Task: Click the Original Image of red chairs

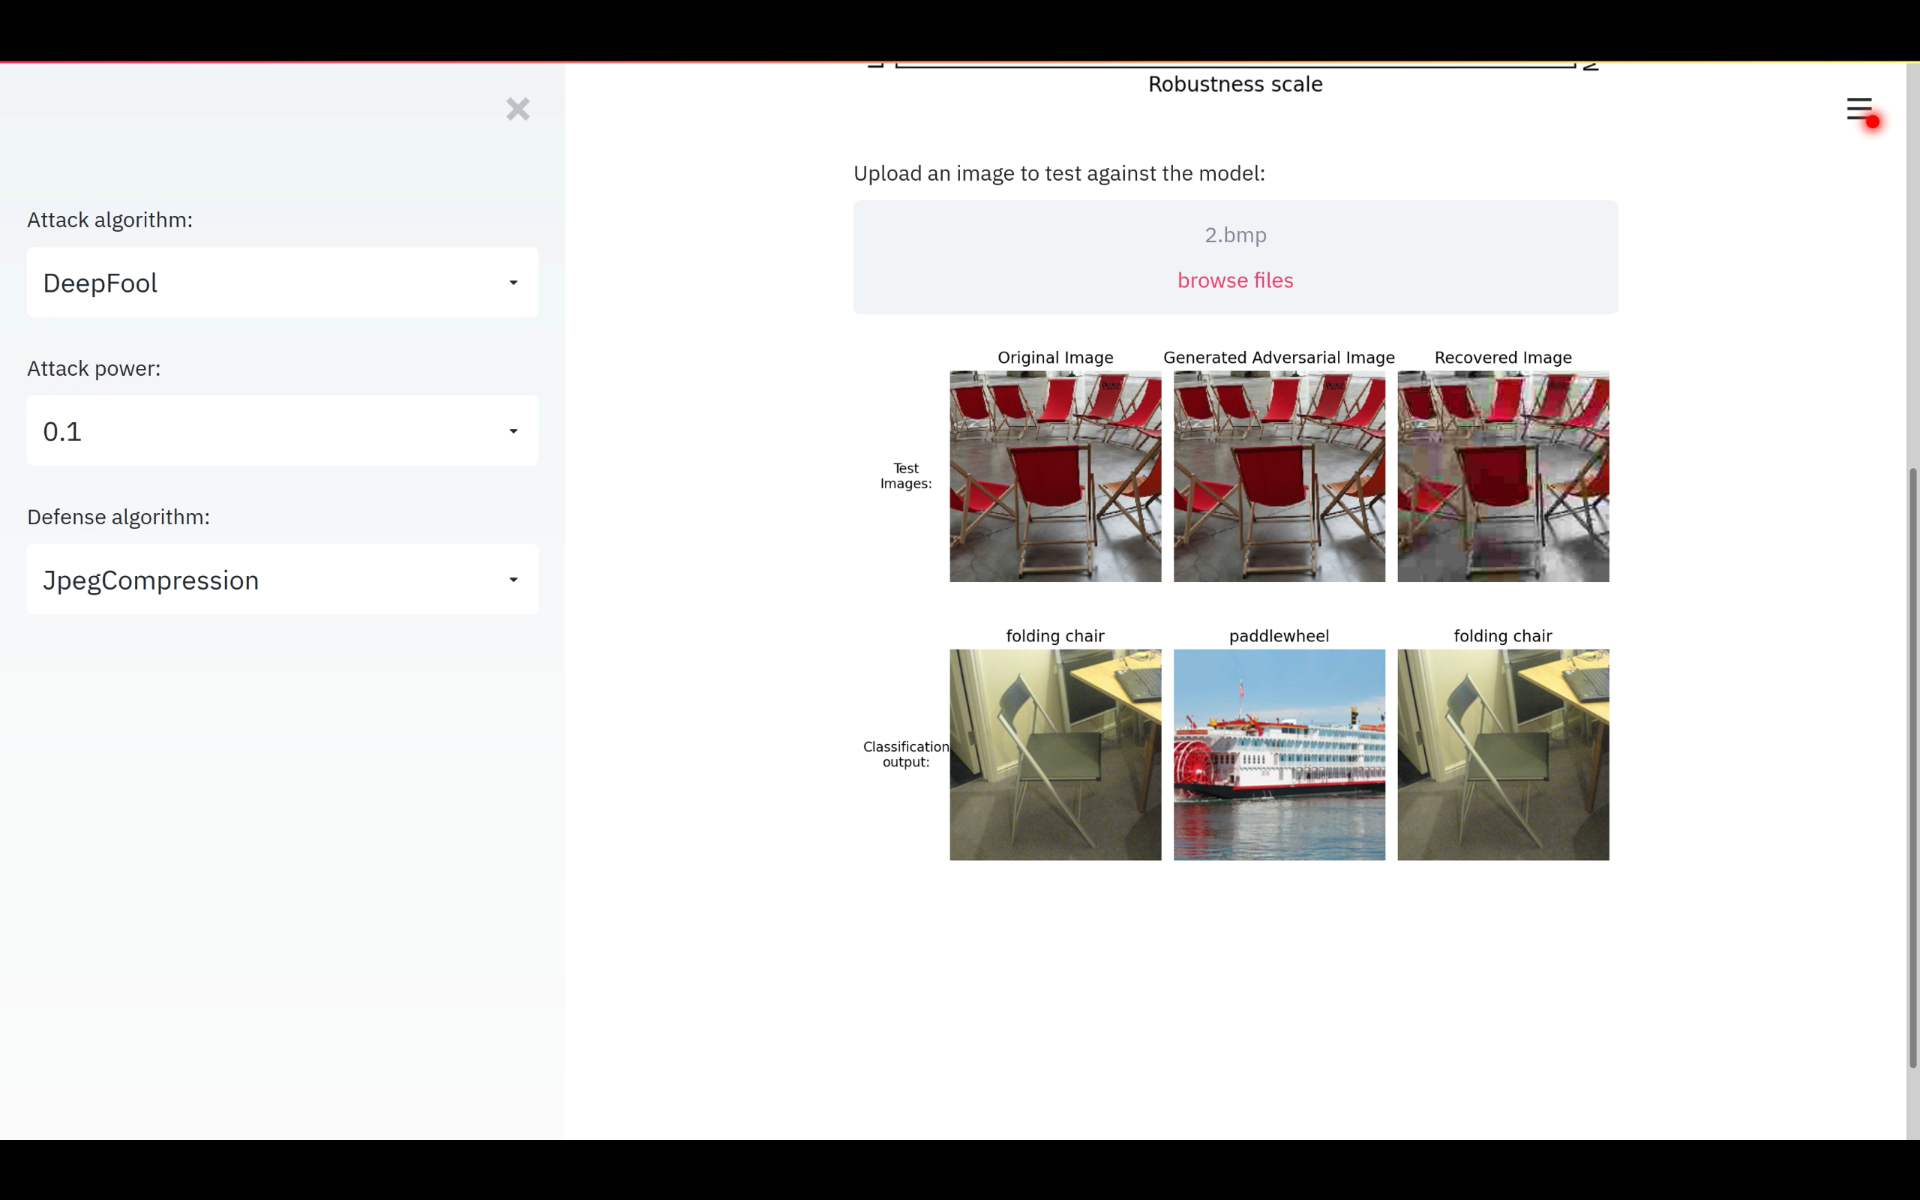Action: (1055, 476)
